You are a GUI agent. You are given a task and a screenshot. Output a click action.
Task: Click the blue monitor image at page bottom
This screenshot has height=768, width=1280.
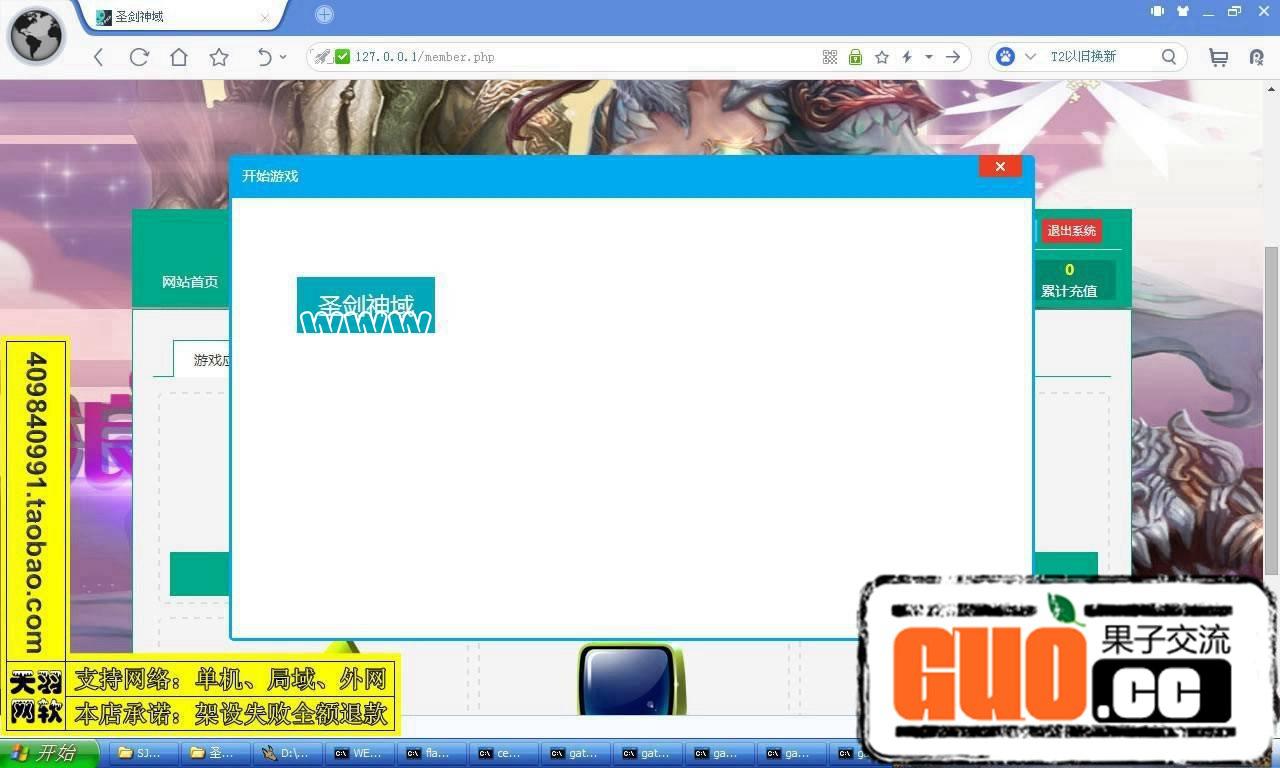(x=632, y=679)
